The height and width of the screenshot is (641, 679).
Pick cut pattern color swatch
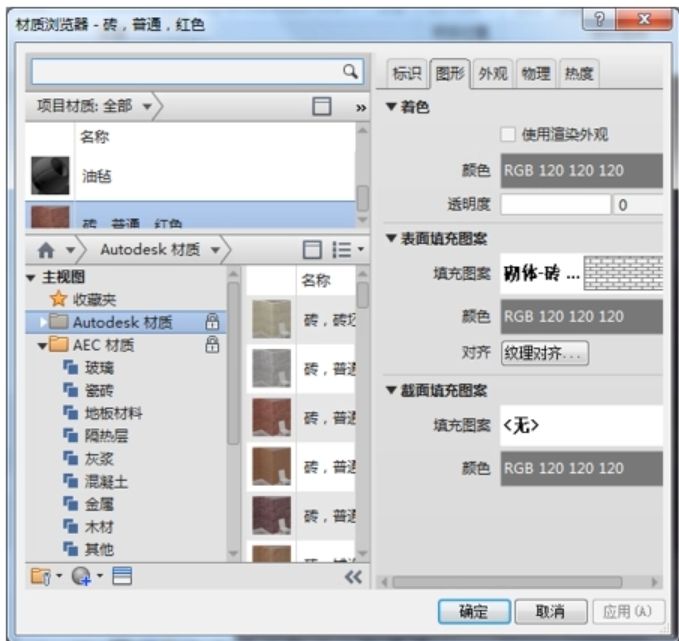tap(582, 468)
